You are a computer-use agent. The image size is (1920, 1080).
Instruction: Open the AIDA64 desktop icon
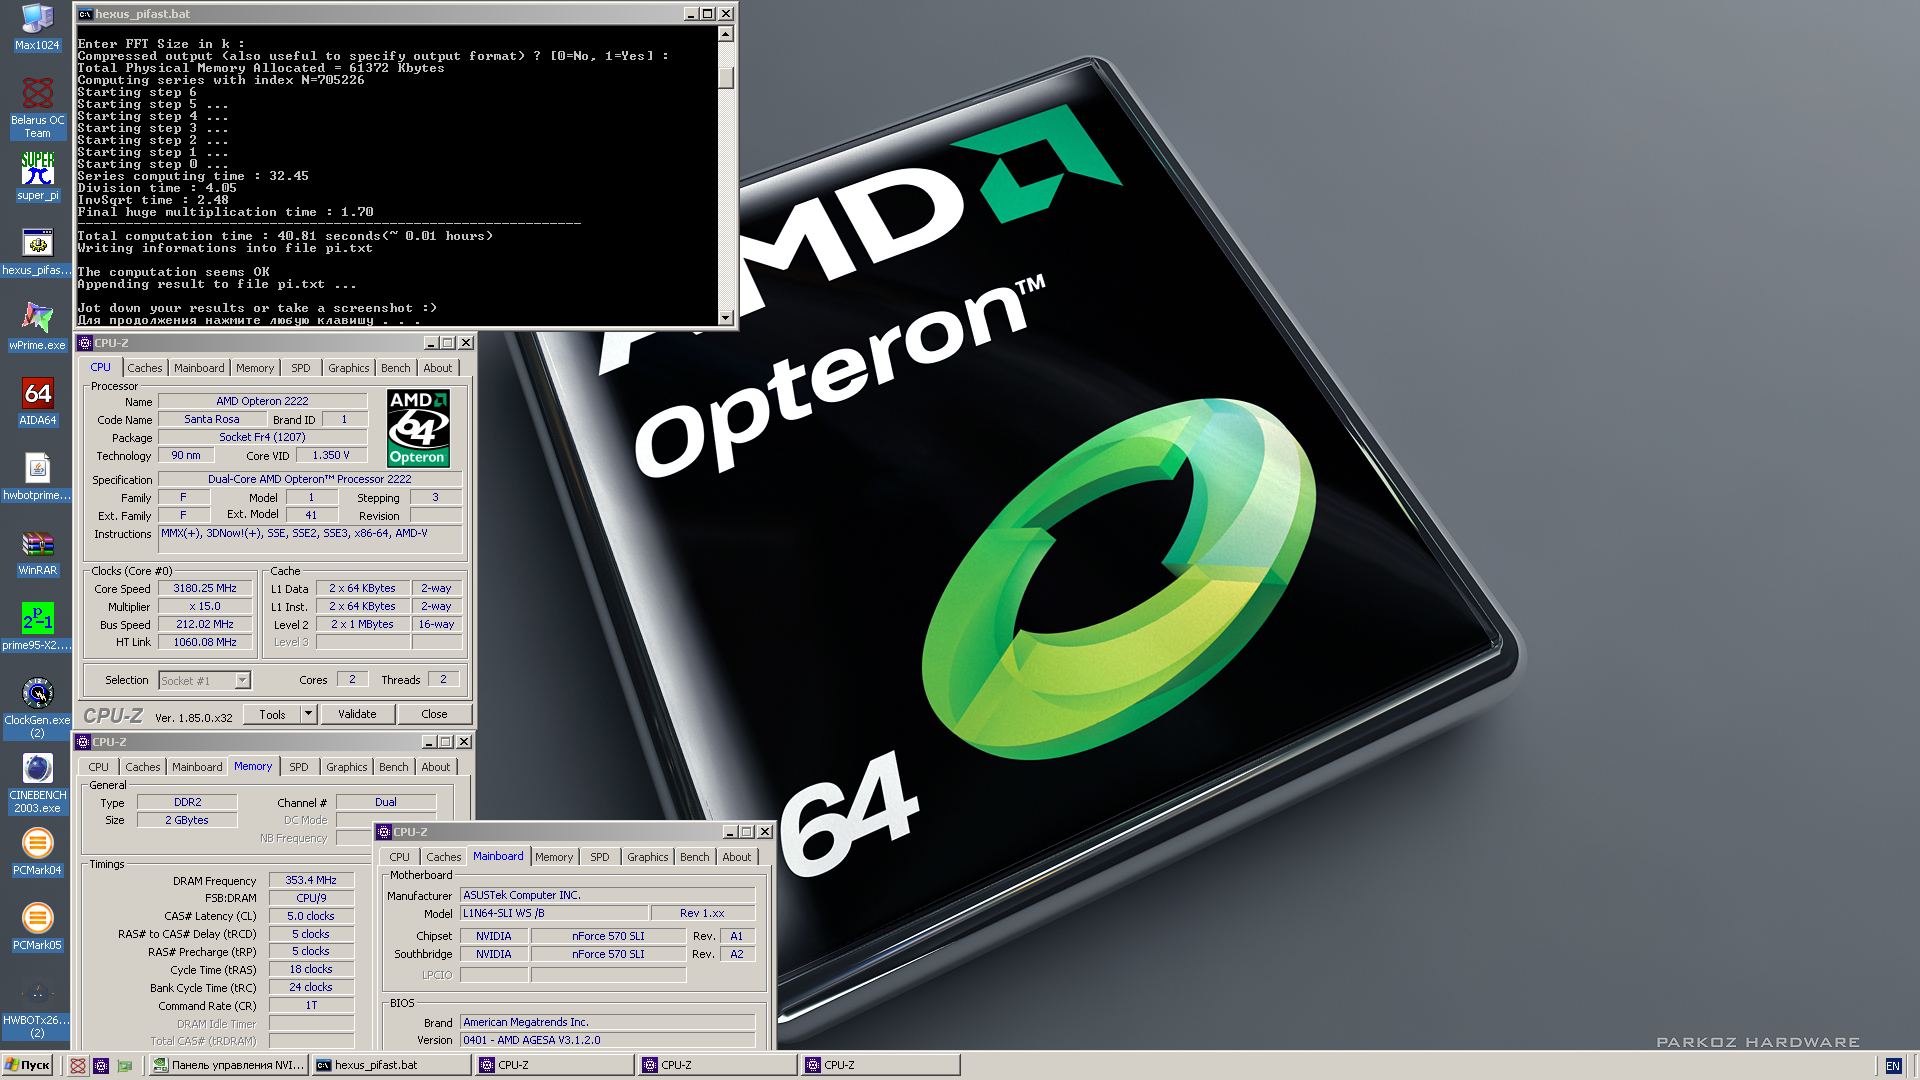pyautogui.click(x=37, y=401)
